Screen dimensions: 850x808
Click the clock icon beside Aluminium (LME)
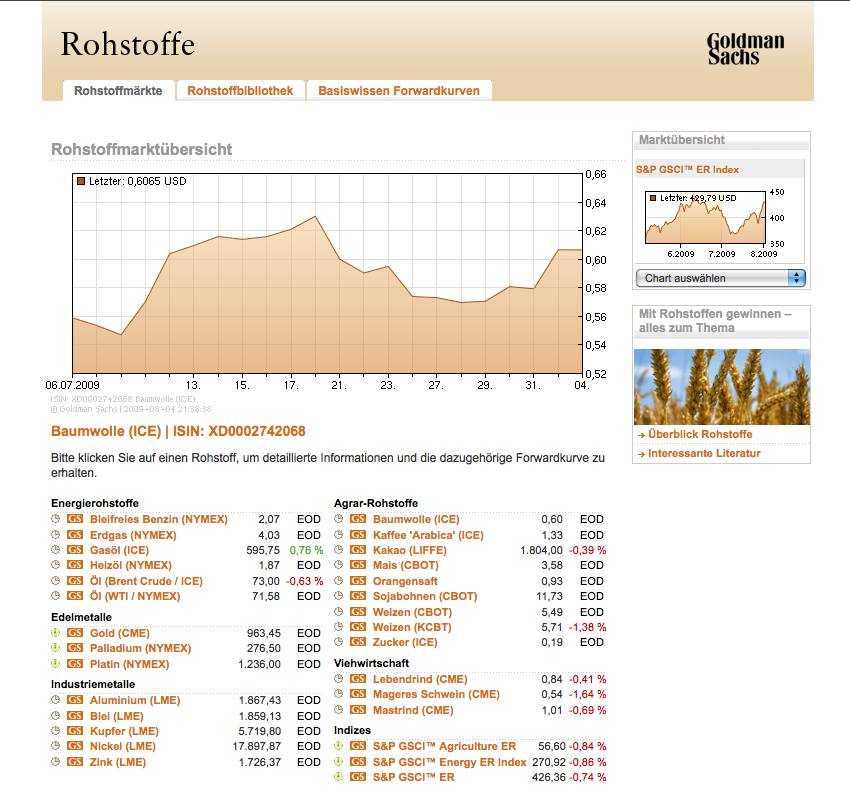tap(55, 700)
